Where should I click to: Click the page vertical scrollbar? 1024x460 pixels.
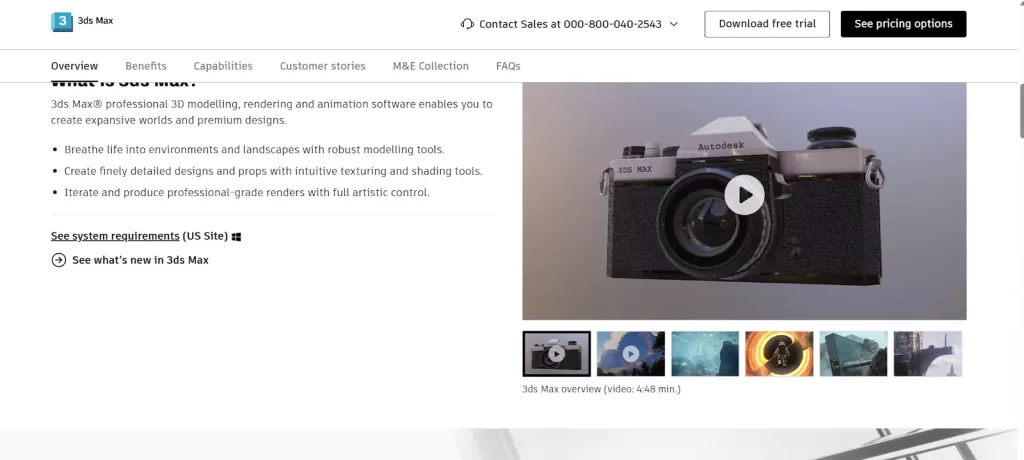(1020, 111)
